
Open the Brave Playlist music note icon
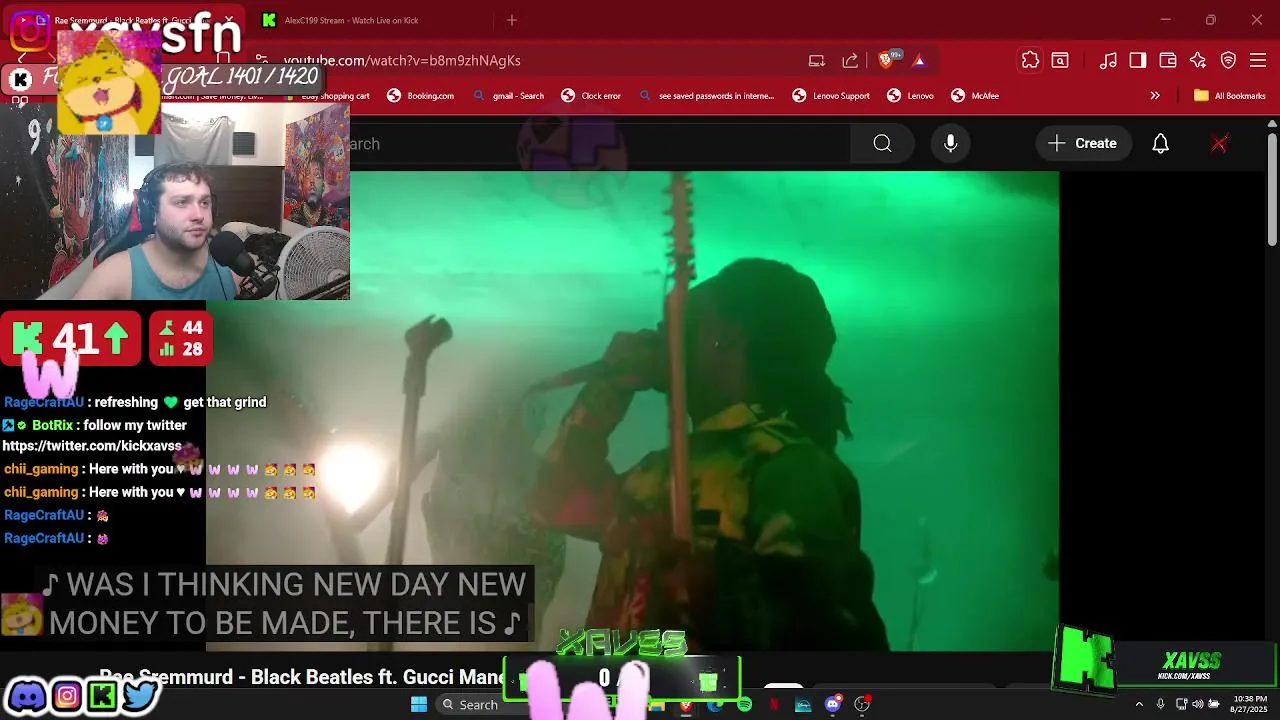pyautogui.click(x=1108, y=61)
